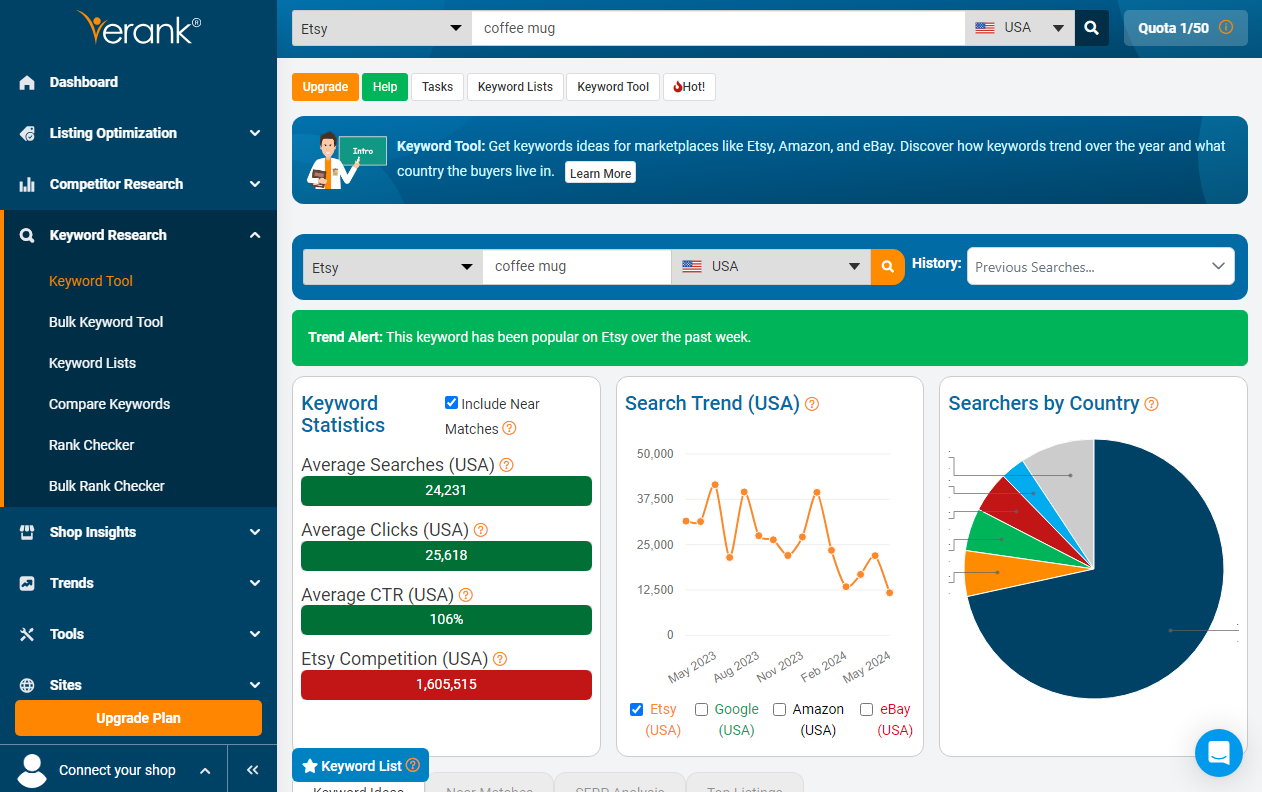Click help icon beside Include Near Matches

coord(509,429)
